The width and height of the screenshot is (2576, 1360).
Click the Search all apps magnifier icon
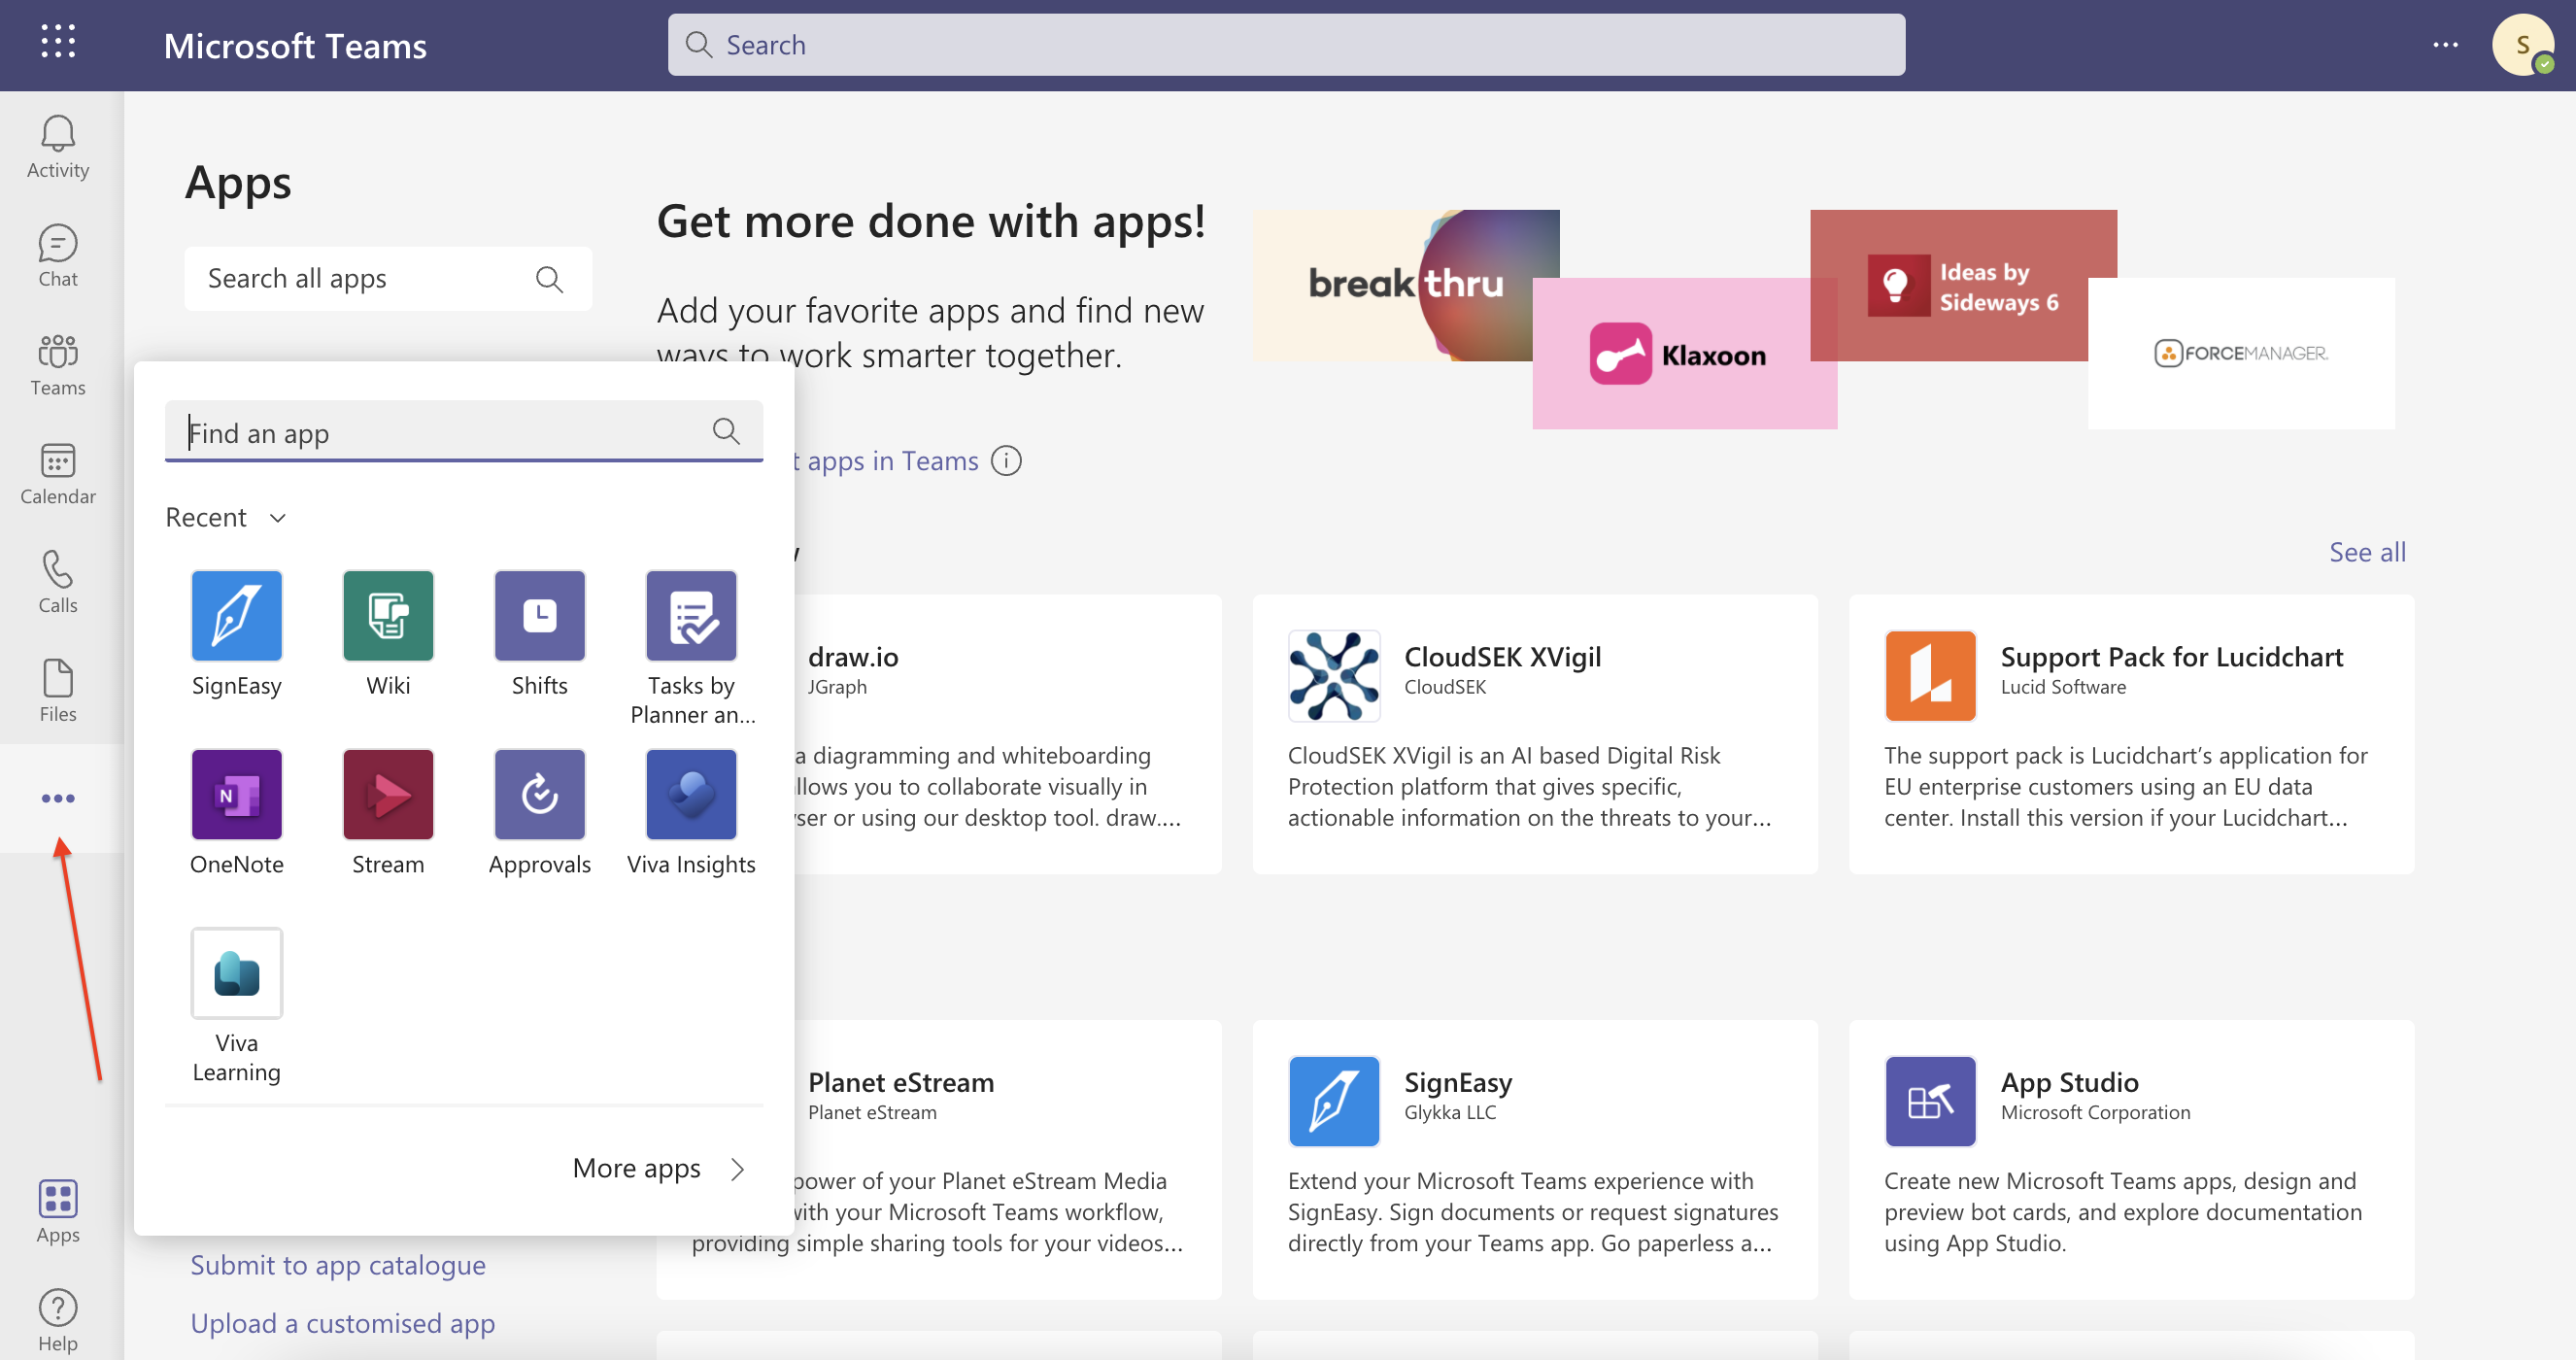coord(549,279)
